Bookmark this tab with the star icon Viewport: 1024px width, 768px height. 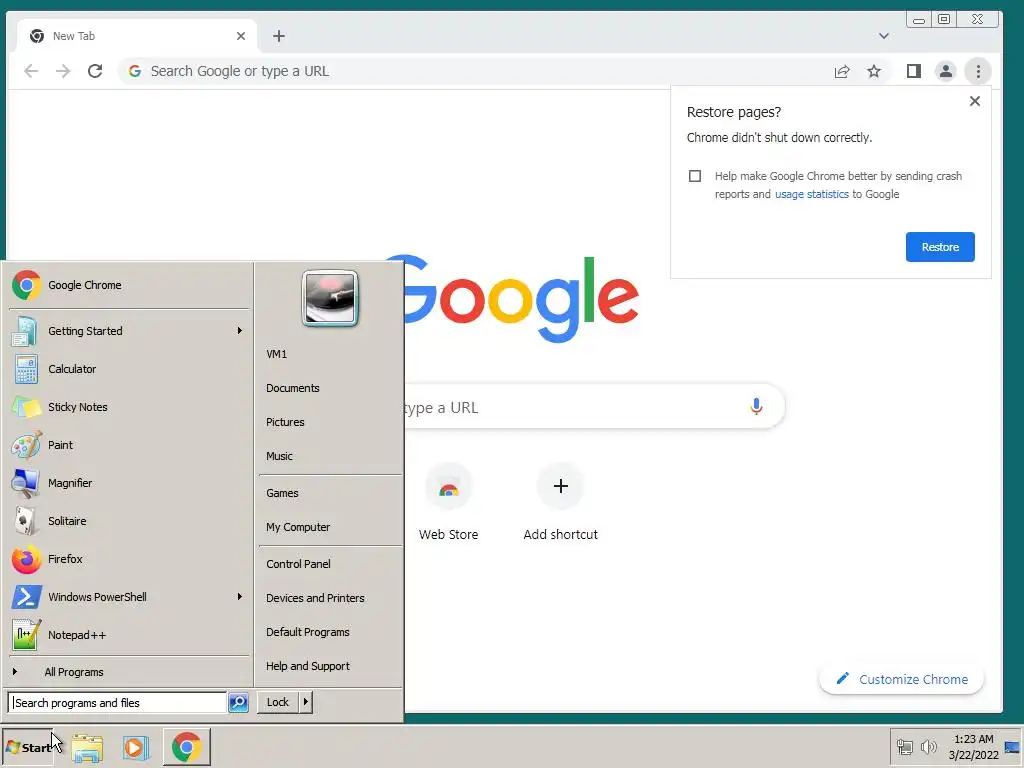[874, 71]
